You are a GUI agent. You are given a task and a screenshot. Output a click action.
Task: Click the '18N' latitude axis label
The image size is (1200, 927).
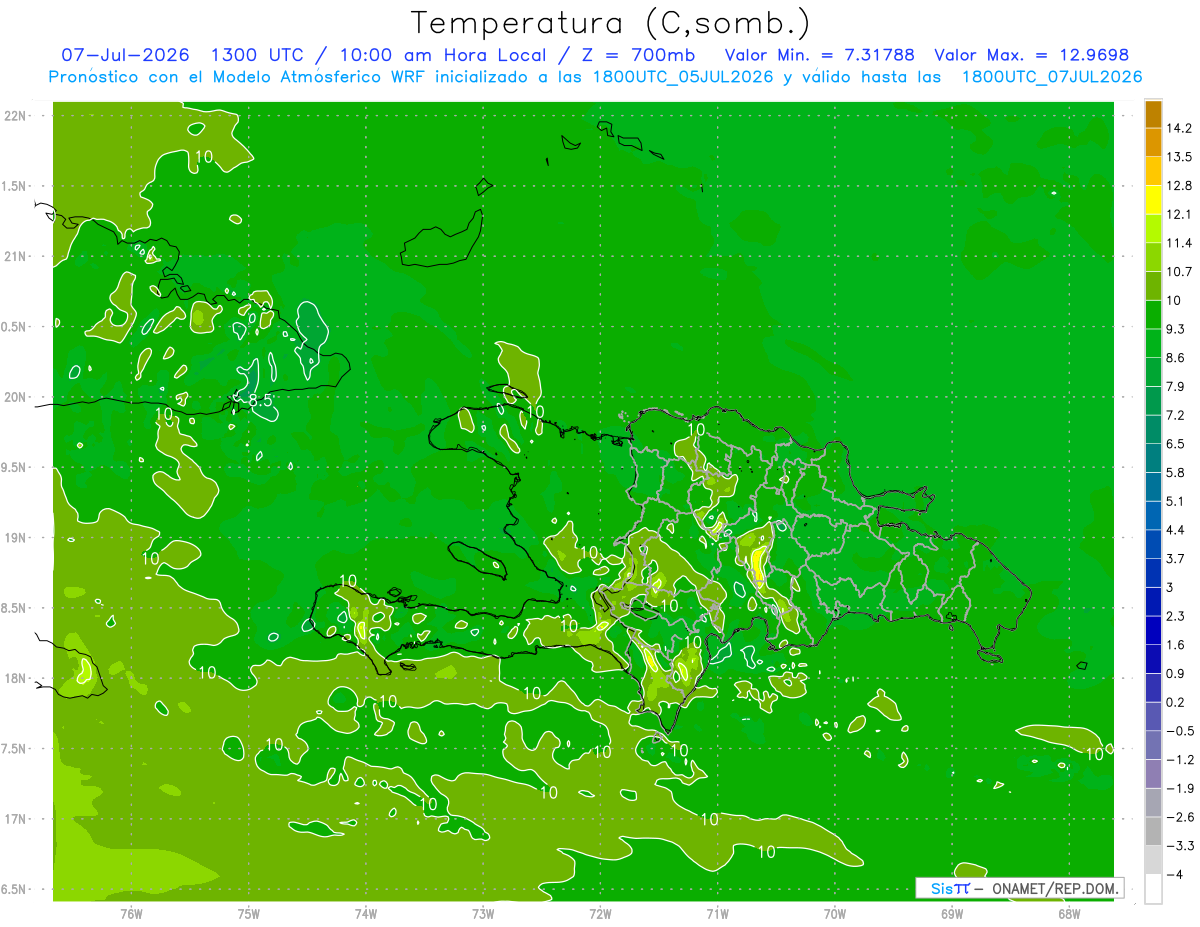click(x=15, y=679)
